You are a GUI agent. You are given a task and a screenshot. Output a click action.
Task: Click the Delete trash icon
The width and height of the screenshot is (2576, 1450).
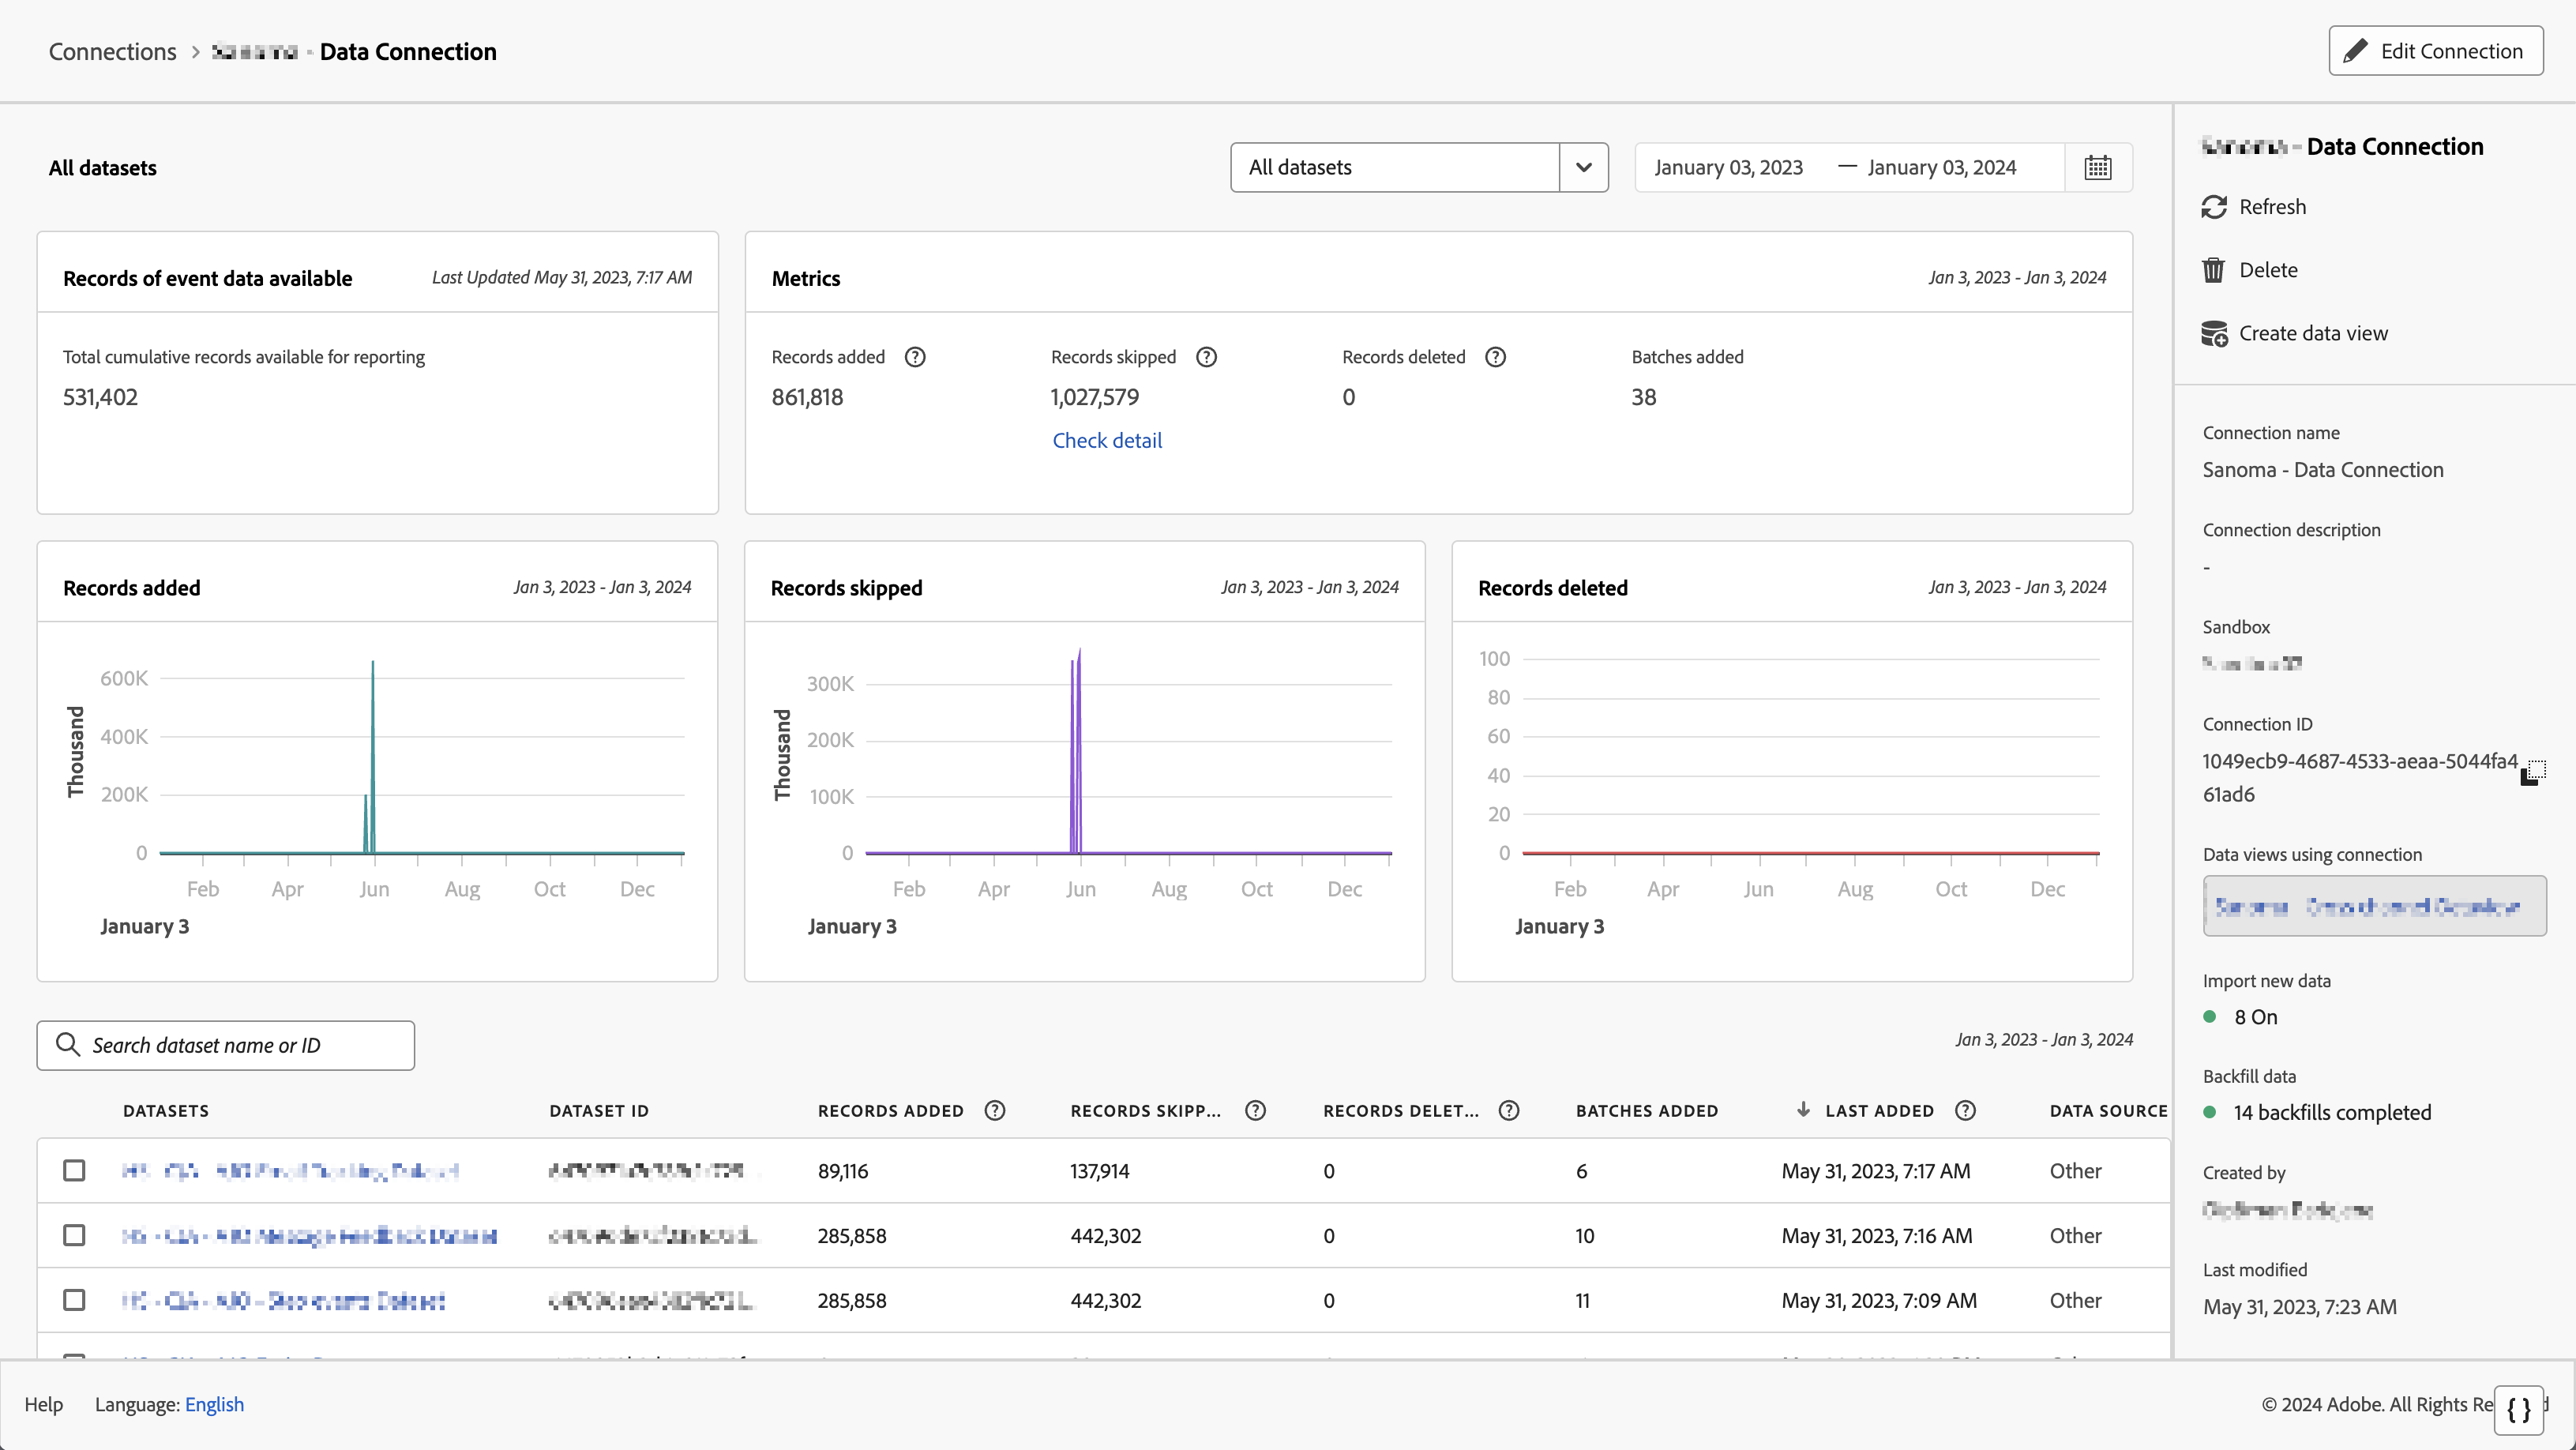click(x=2213, y=270)
